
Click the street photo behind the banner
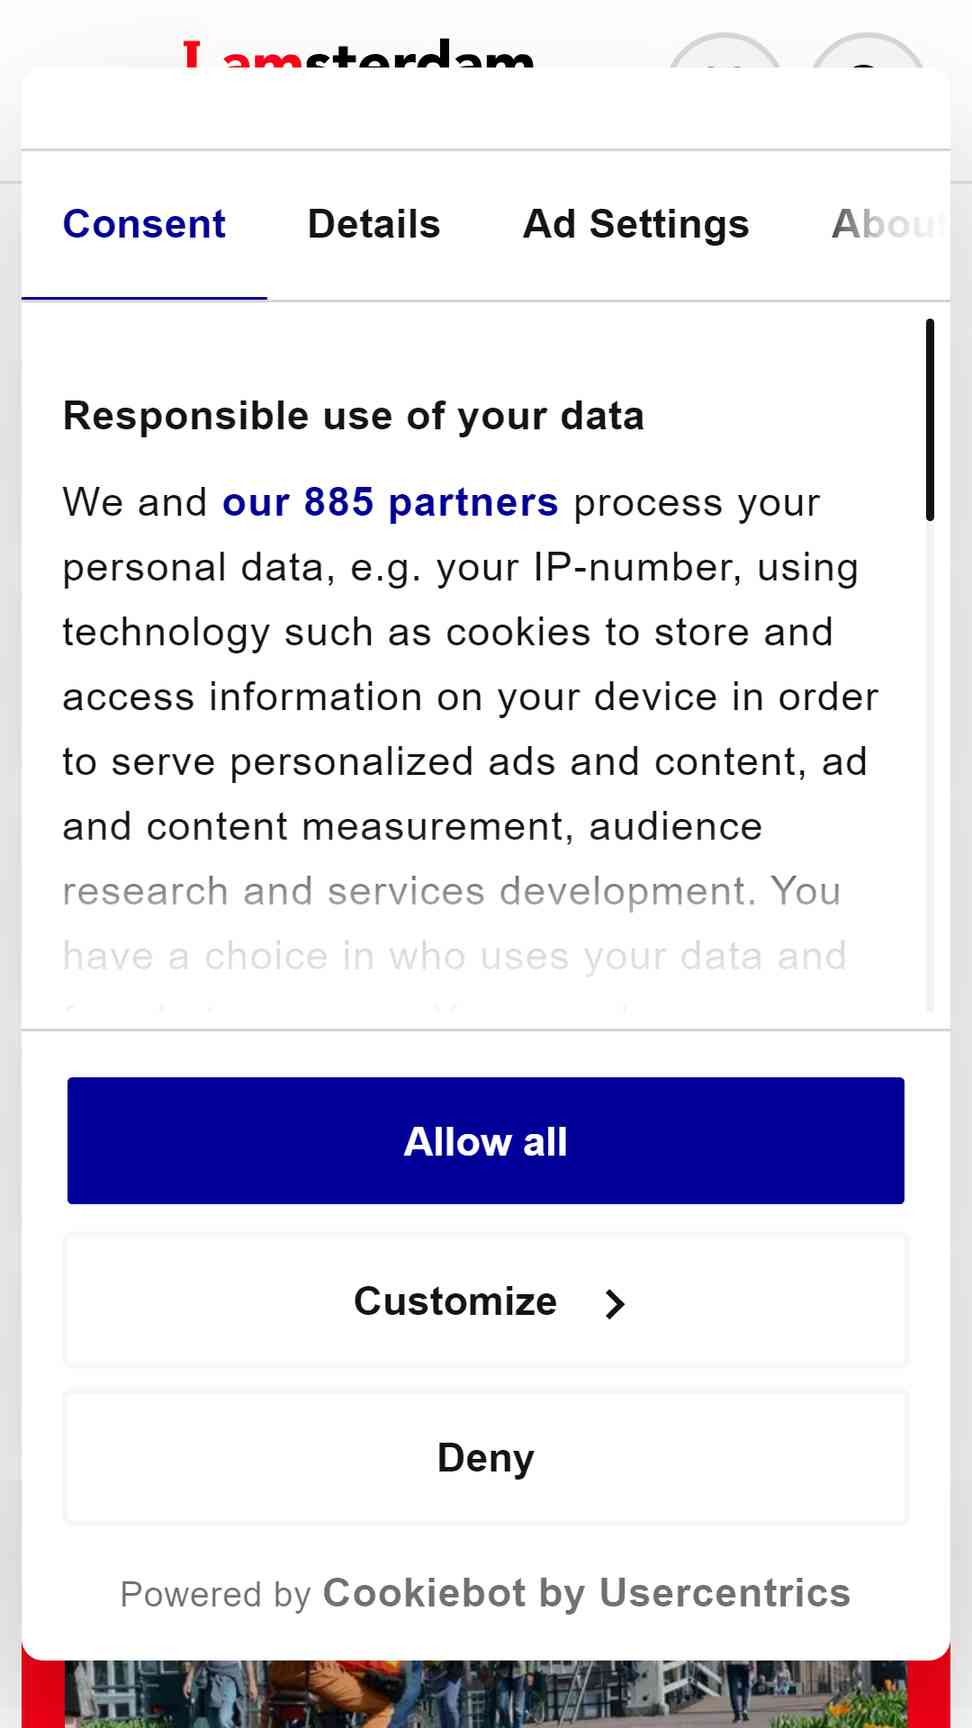pos(486,1694)
